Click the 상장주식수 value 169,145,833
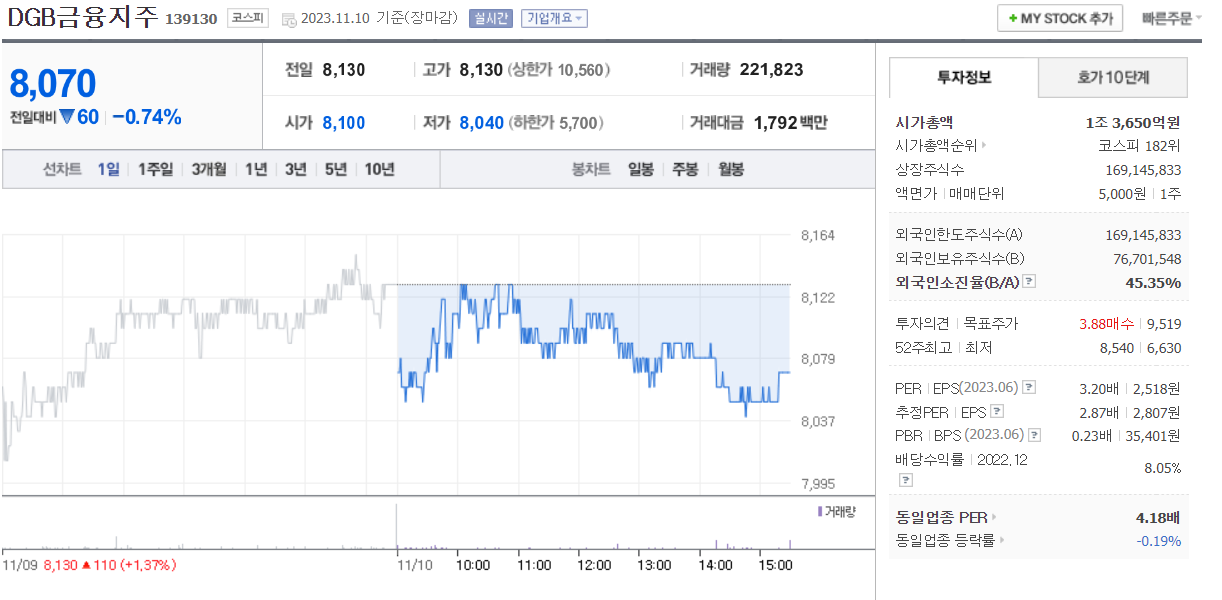Viewport: 1222px width, 600px height. point(1143,169)
